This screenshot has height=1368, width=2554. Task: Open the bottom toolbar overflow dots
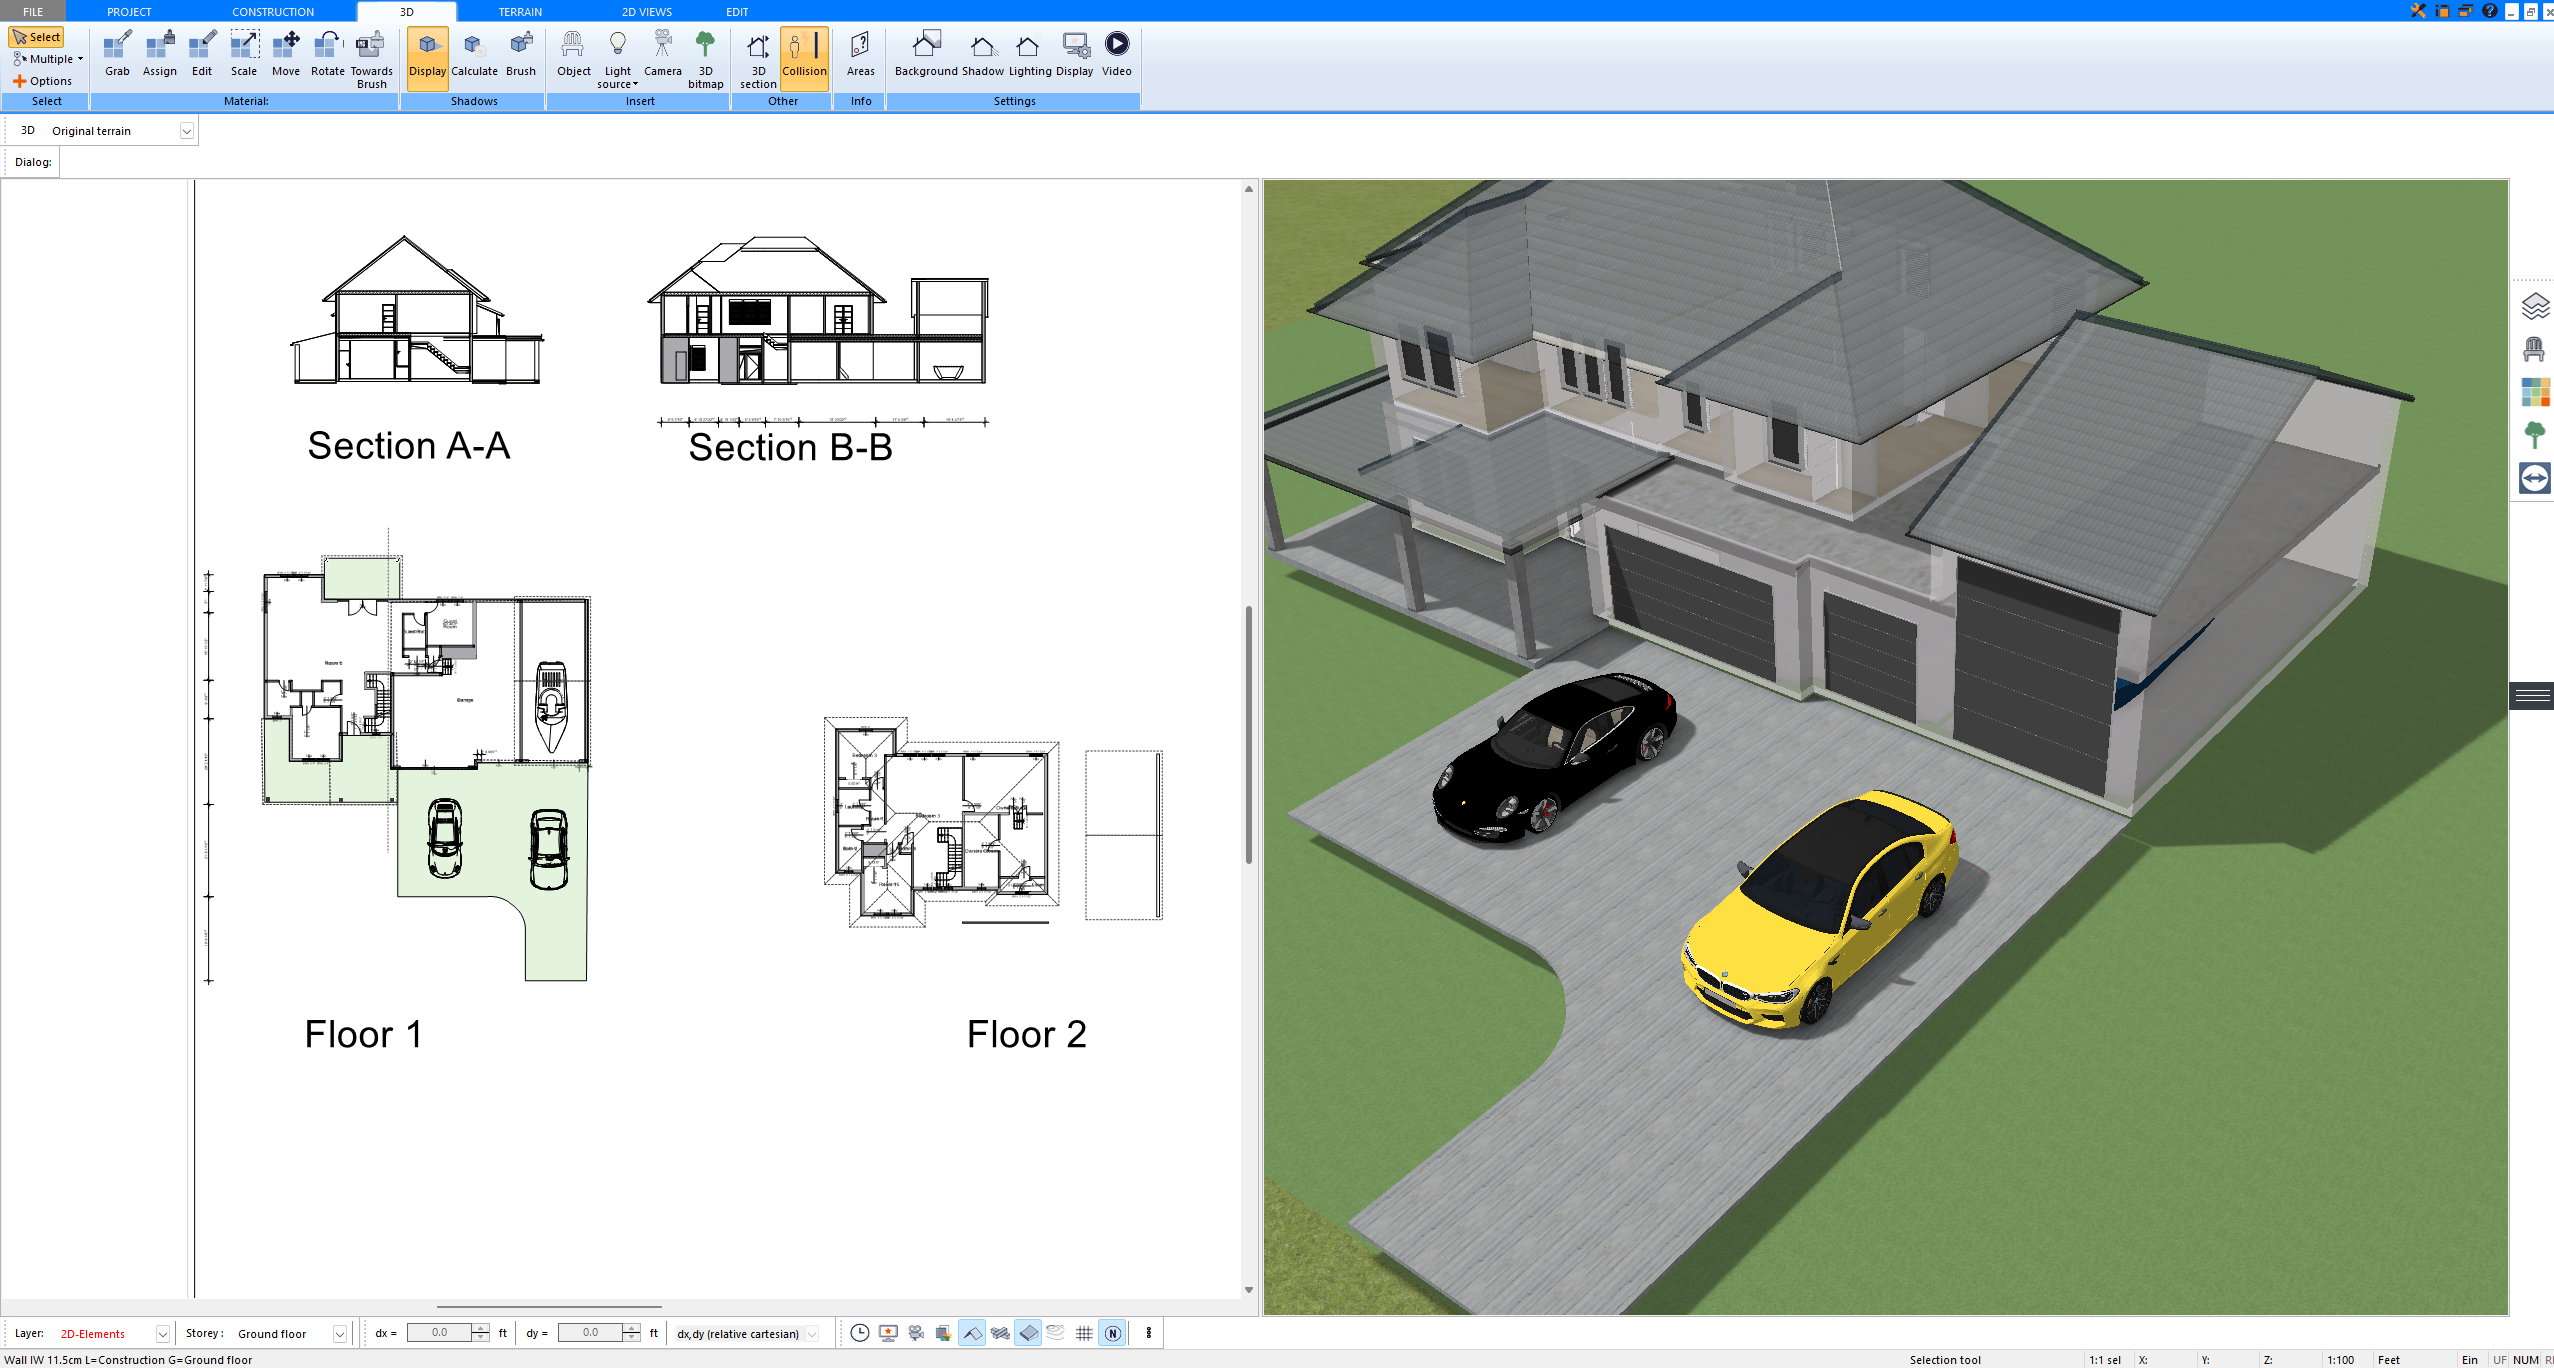pyautogui.click(x=1148, y=1333)
